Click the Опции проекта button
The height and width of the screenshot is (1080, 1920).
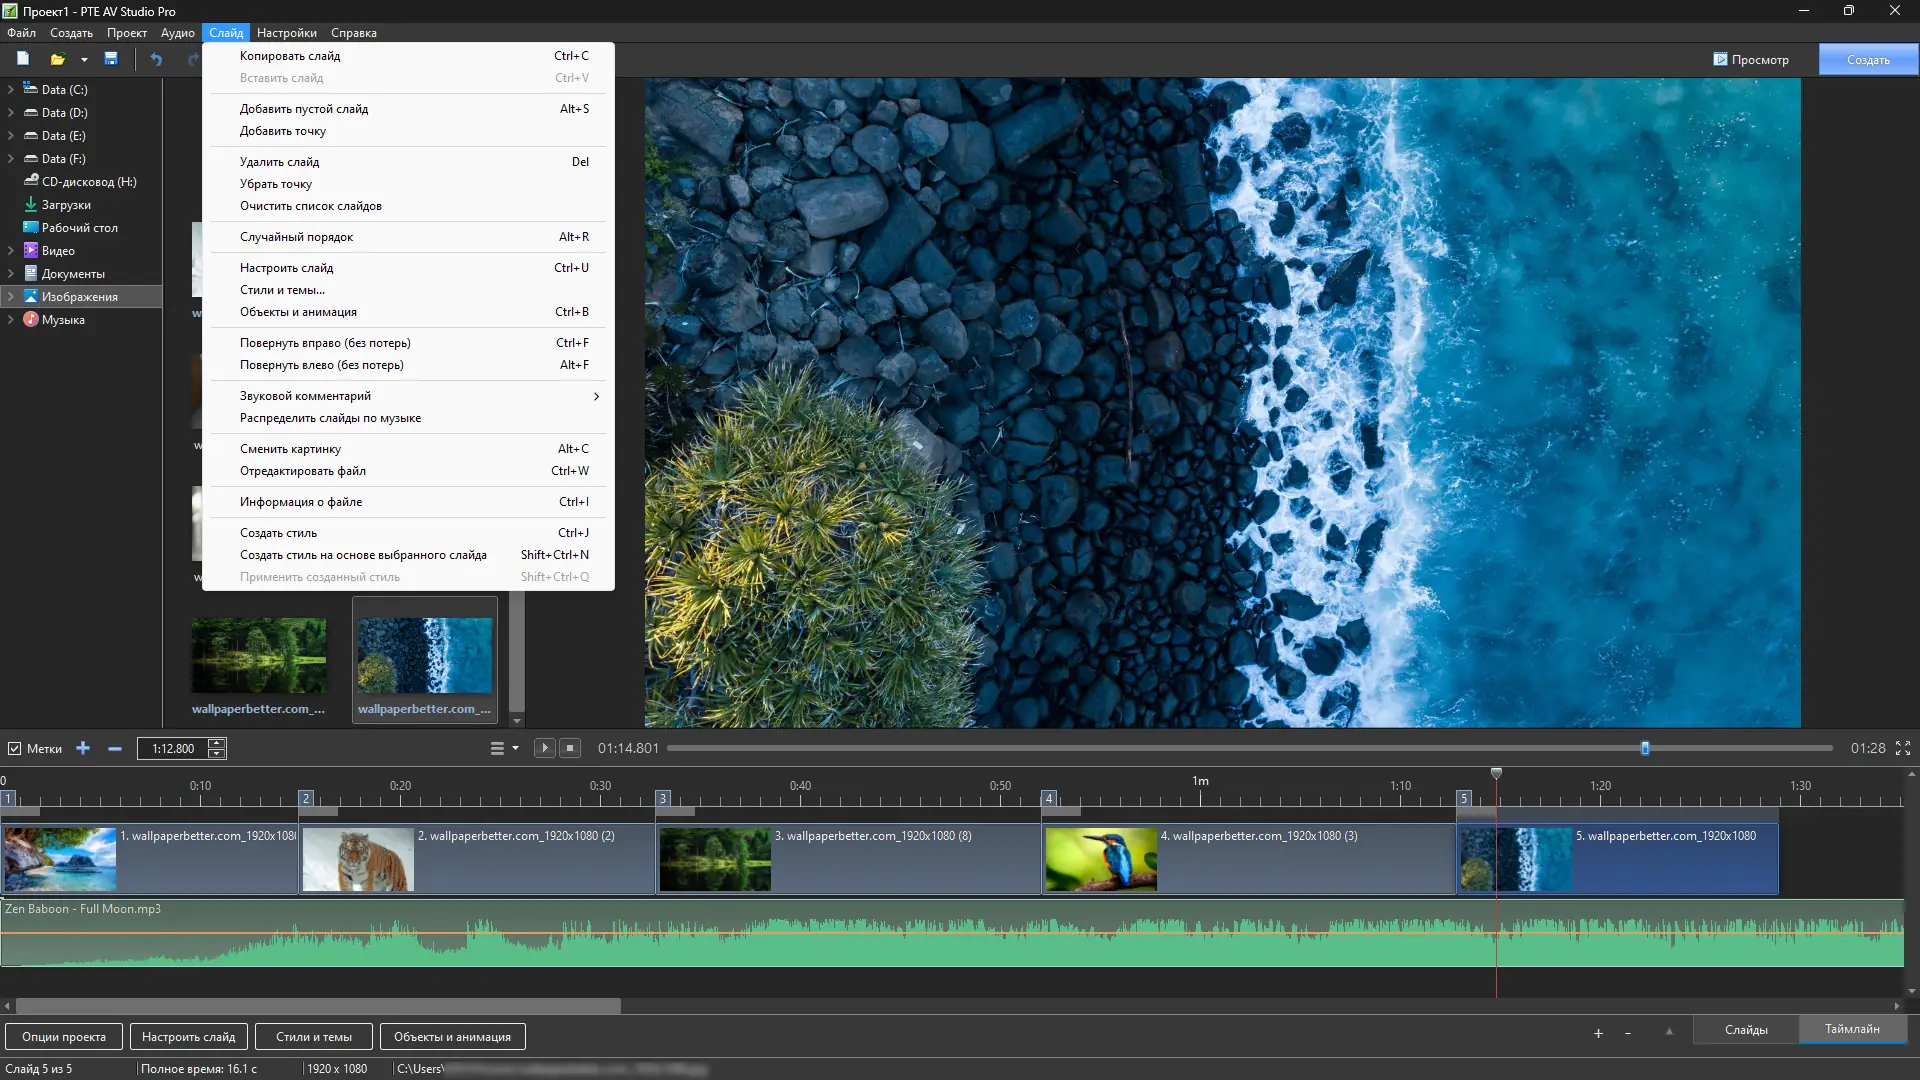coord(64,1037)
